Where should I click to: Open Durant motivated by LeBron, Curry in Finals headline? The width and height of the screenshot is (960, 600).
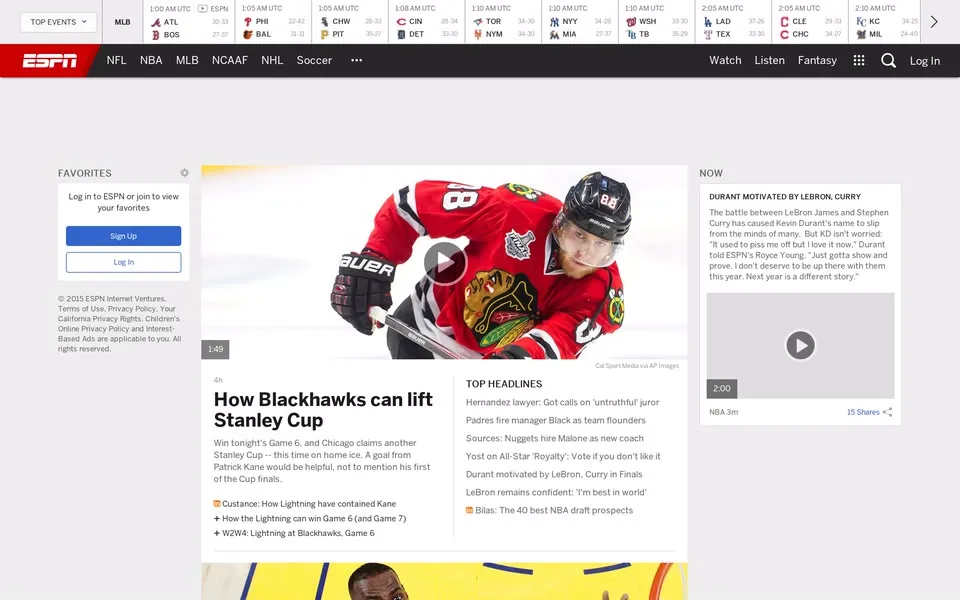pyautogui.click(x=553, y=474)
